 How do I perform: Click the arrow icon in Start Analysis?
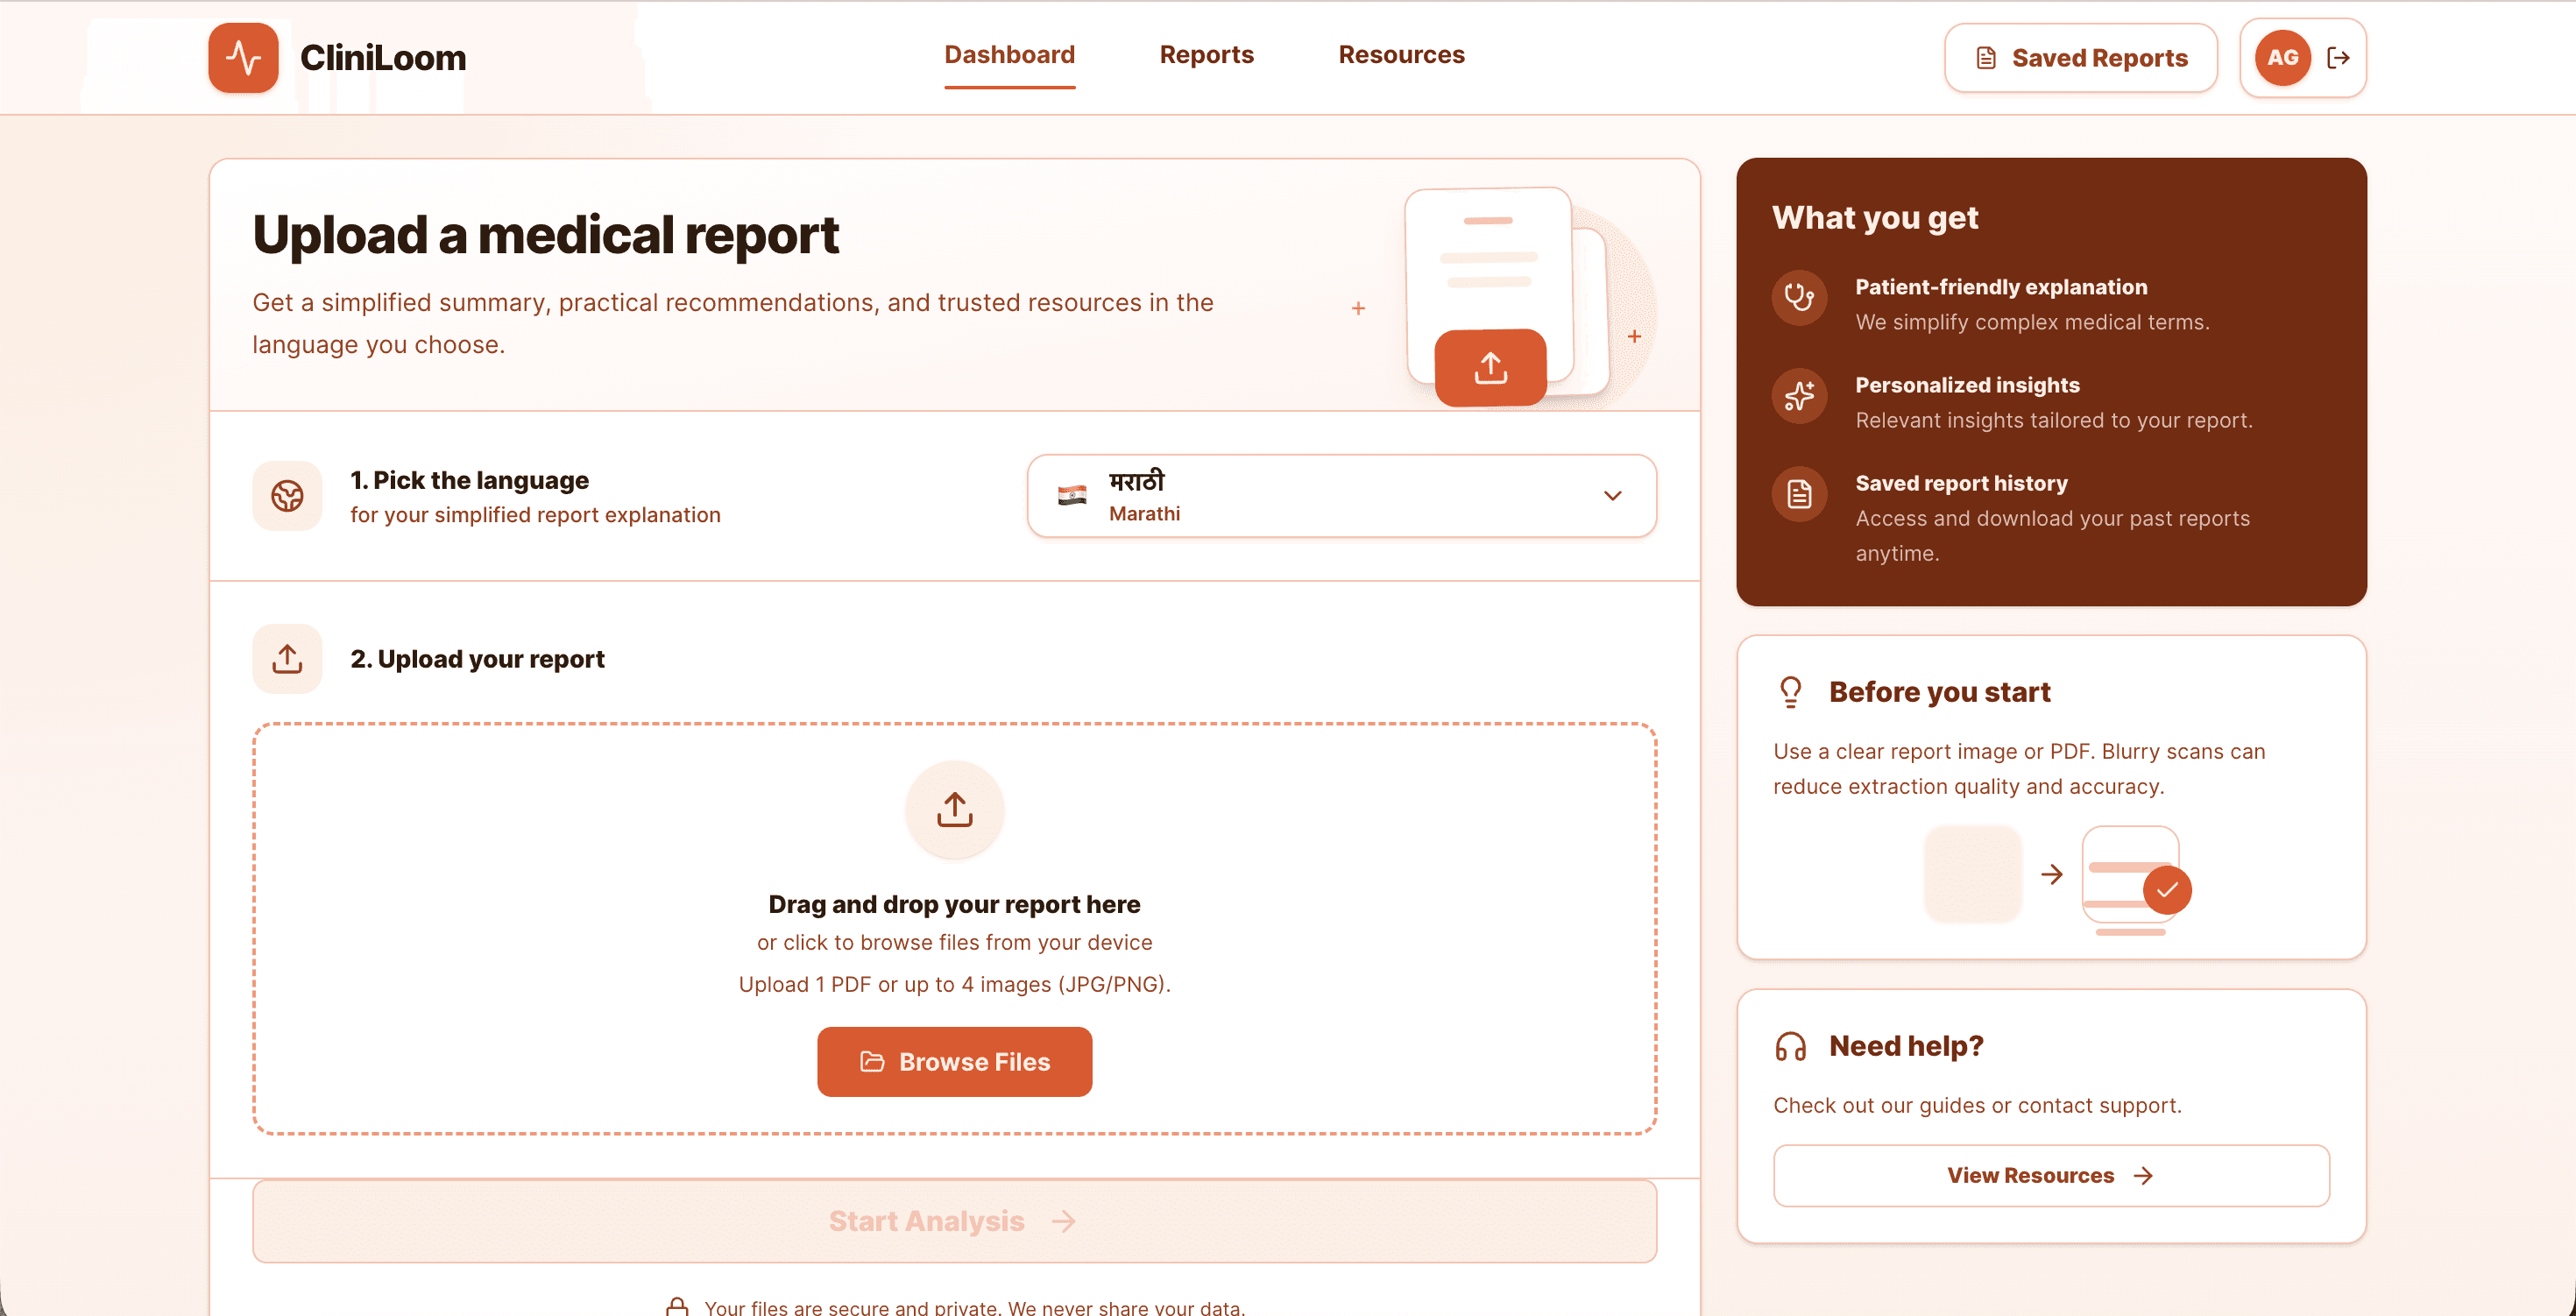[1064, 1221]
